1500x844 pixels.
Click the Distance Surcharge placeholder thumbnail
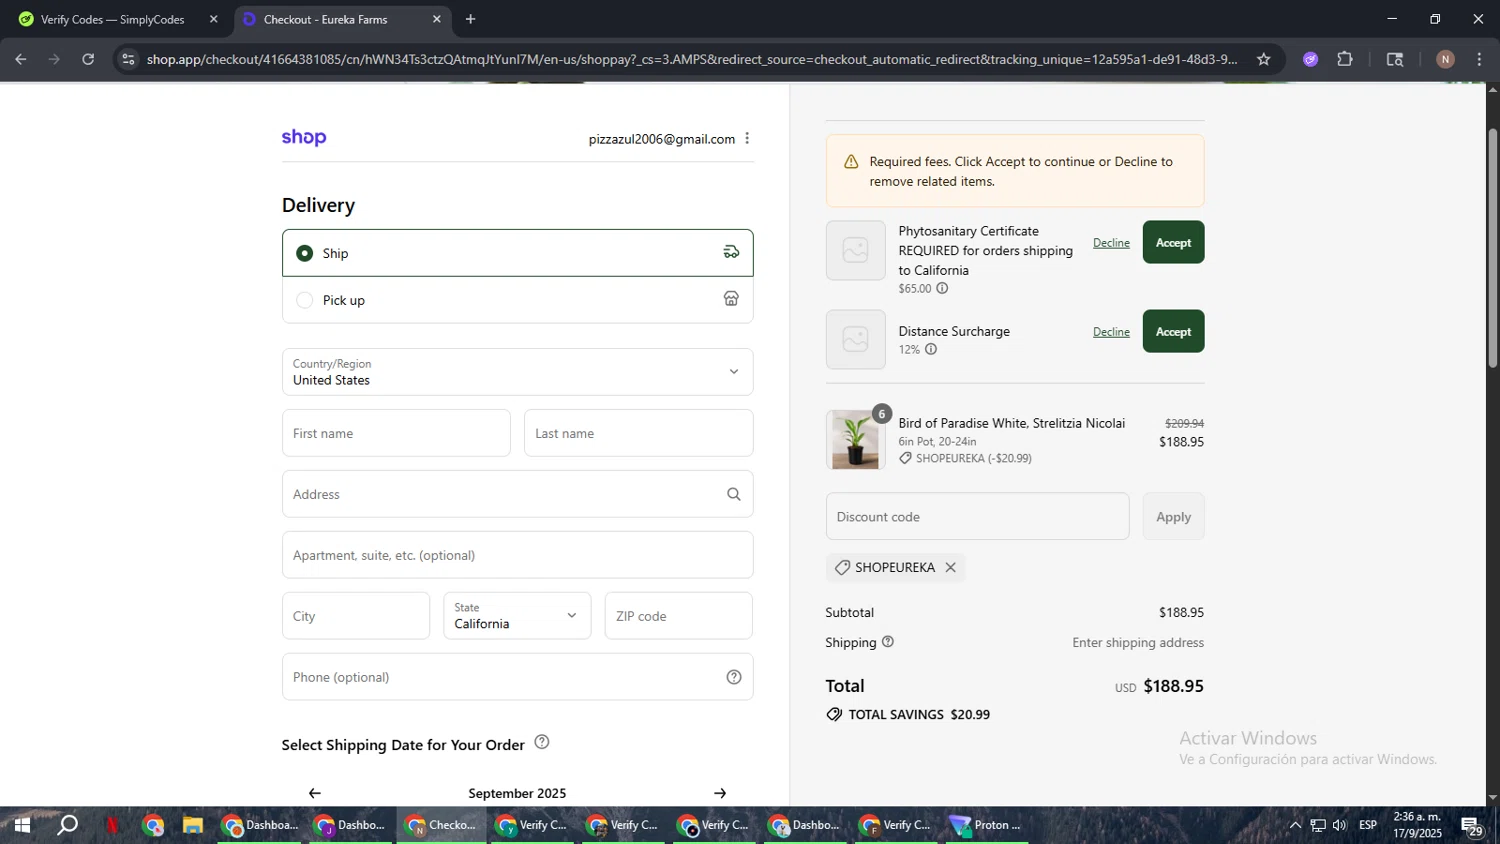pyautogui.click(x=856, y=339)
